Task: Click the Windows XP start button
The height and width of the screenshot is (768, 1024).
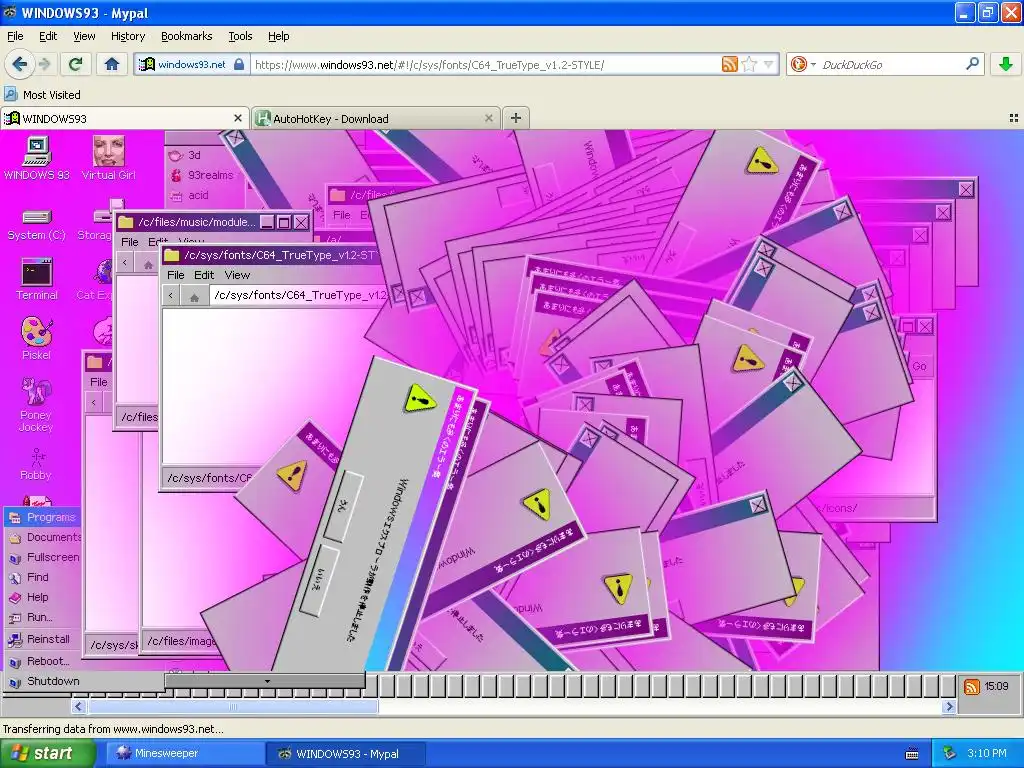Action: pos(48,754)
